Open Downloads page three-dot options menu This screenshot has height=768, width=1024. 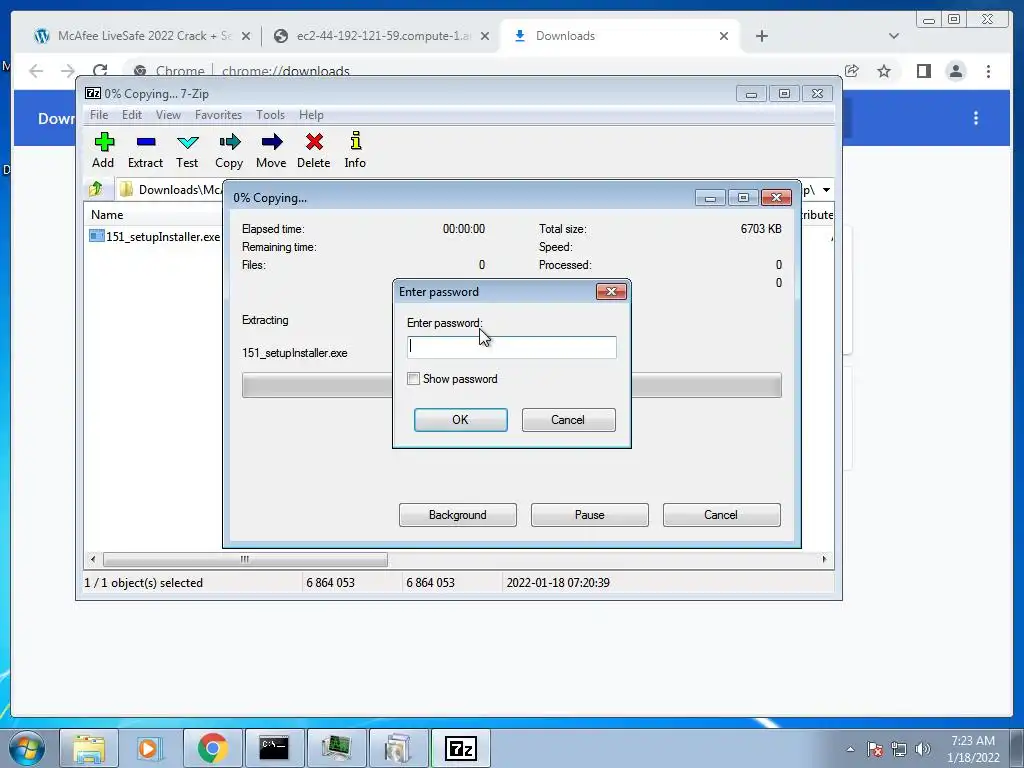(x=976, y=118)
